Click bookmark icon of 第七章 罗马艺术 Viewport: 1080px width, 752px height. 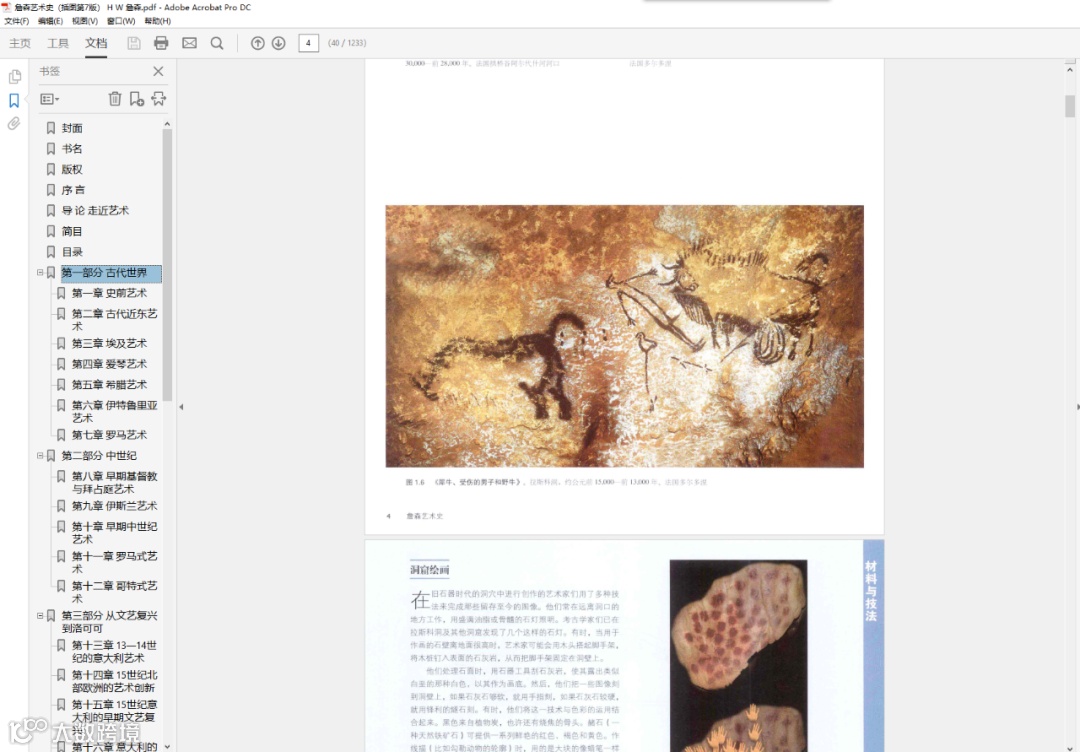pyautogui.click(x=61, y=435)
